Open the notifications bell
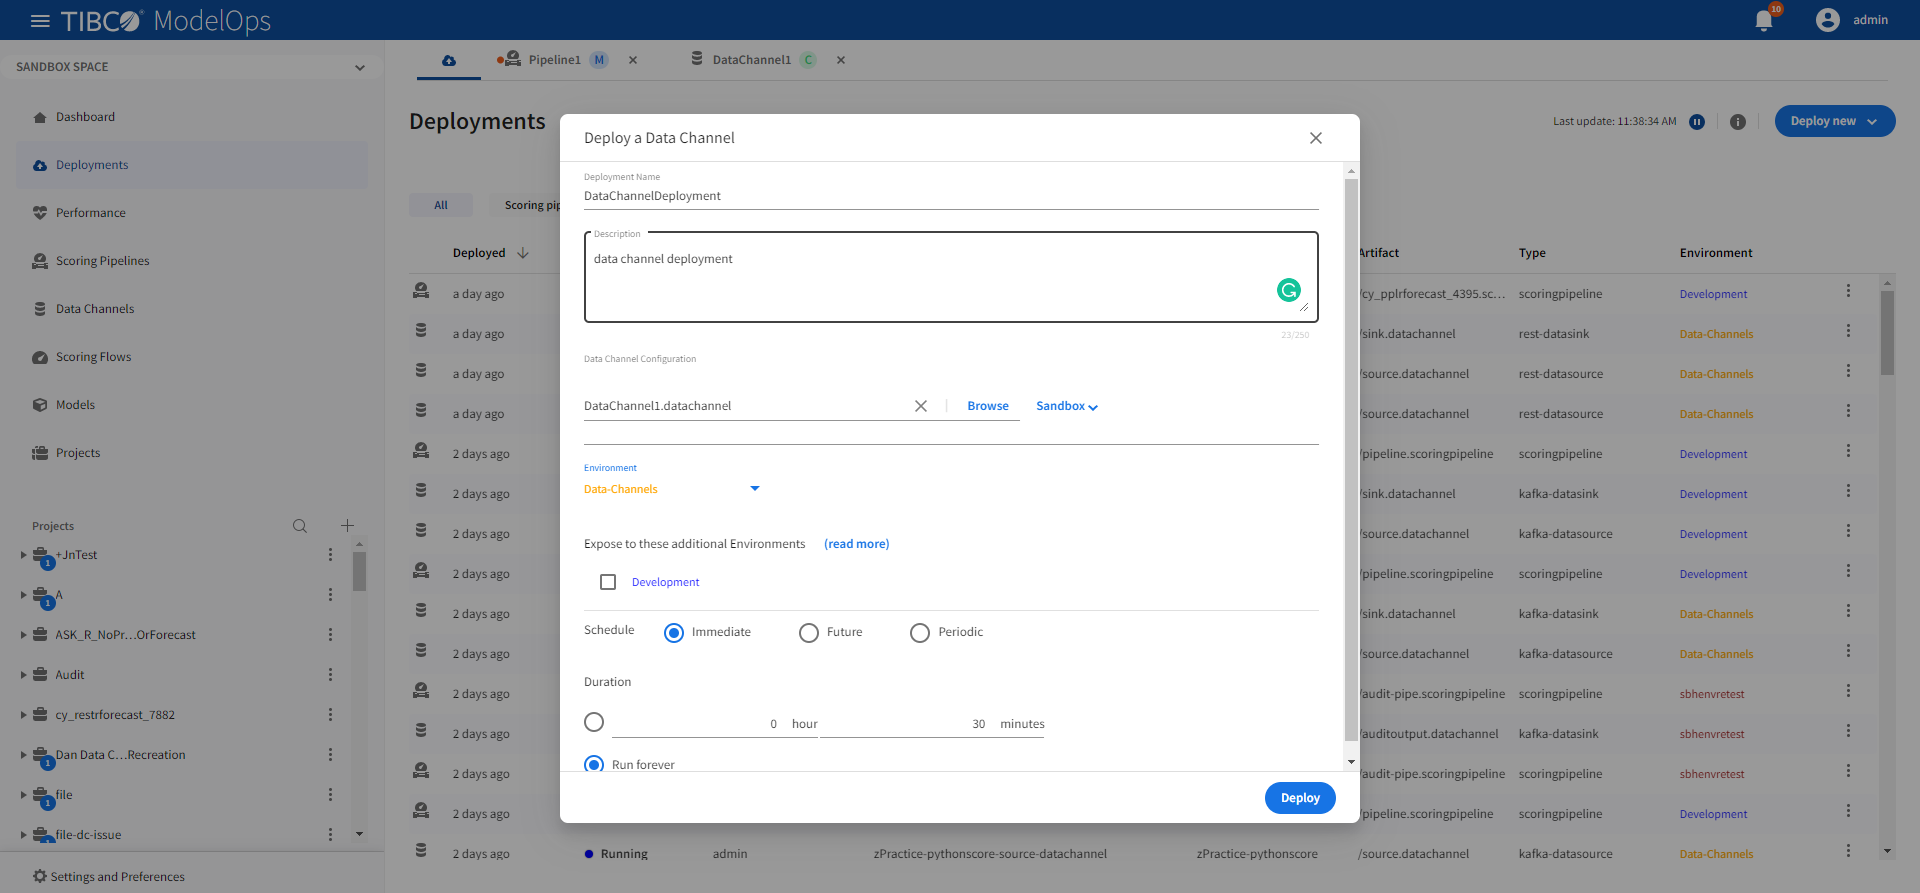The height and width of the screenshot is (893, 1920). pos(1764,21)
